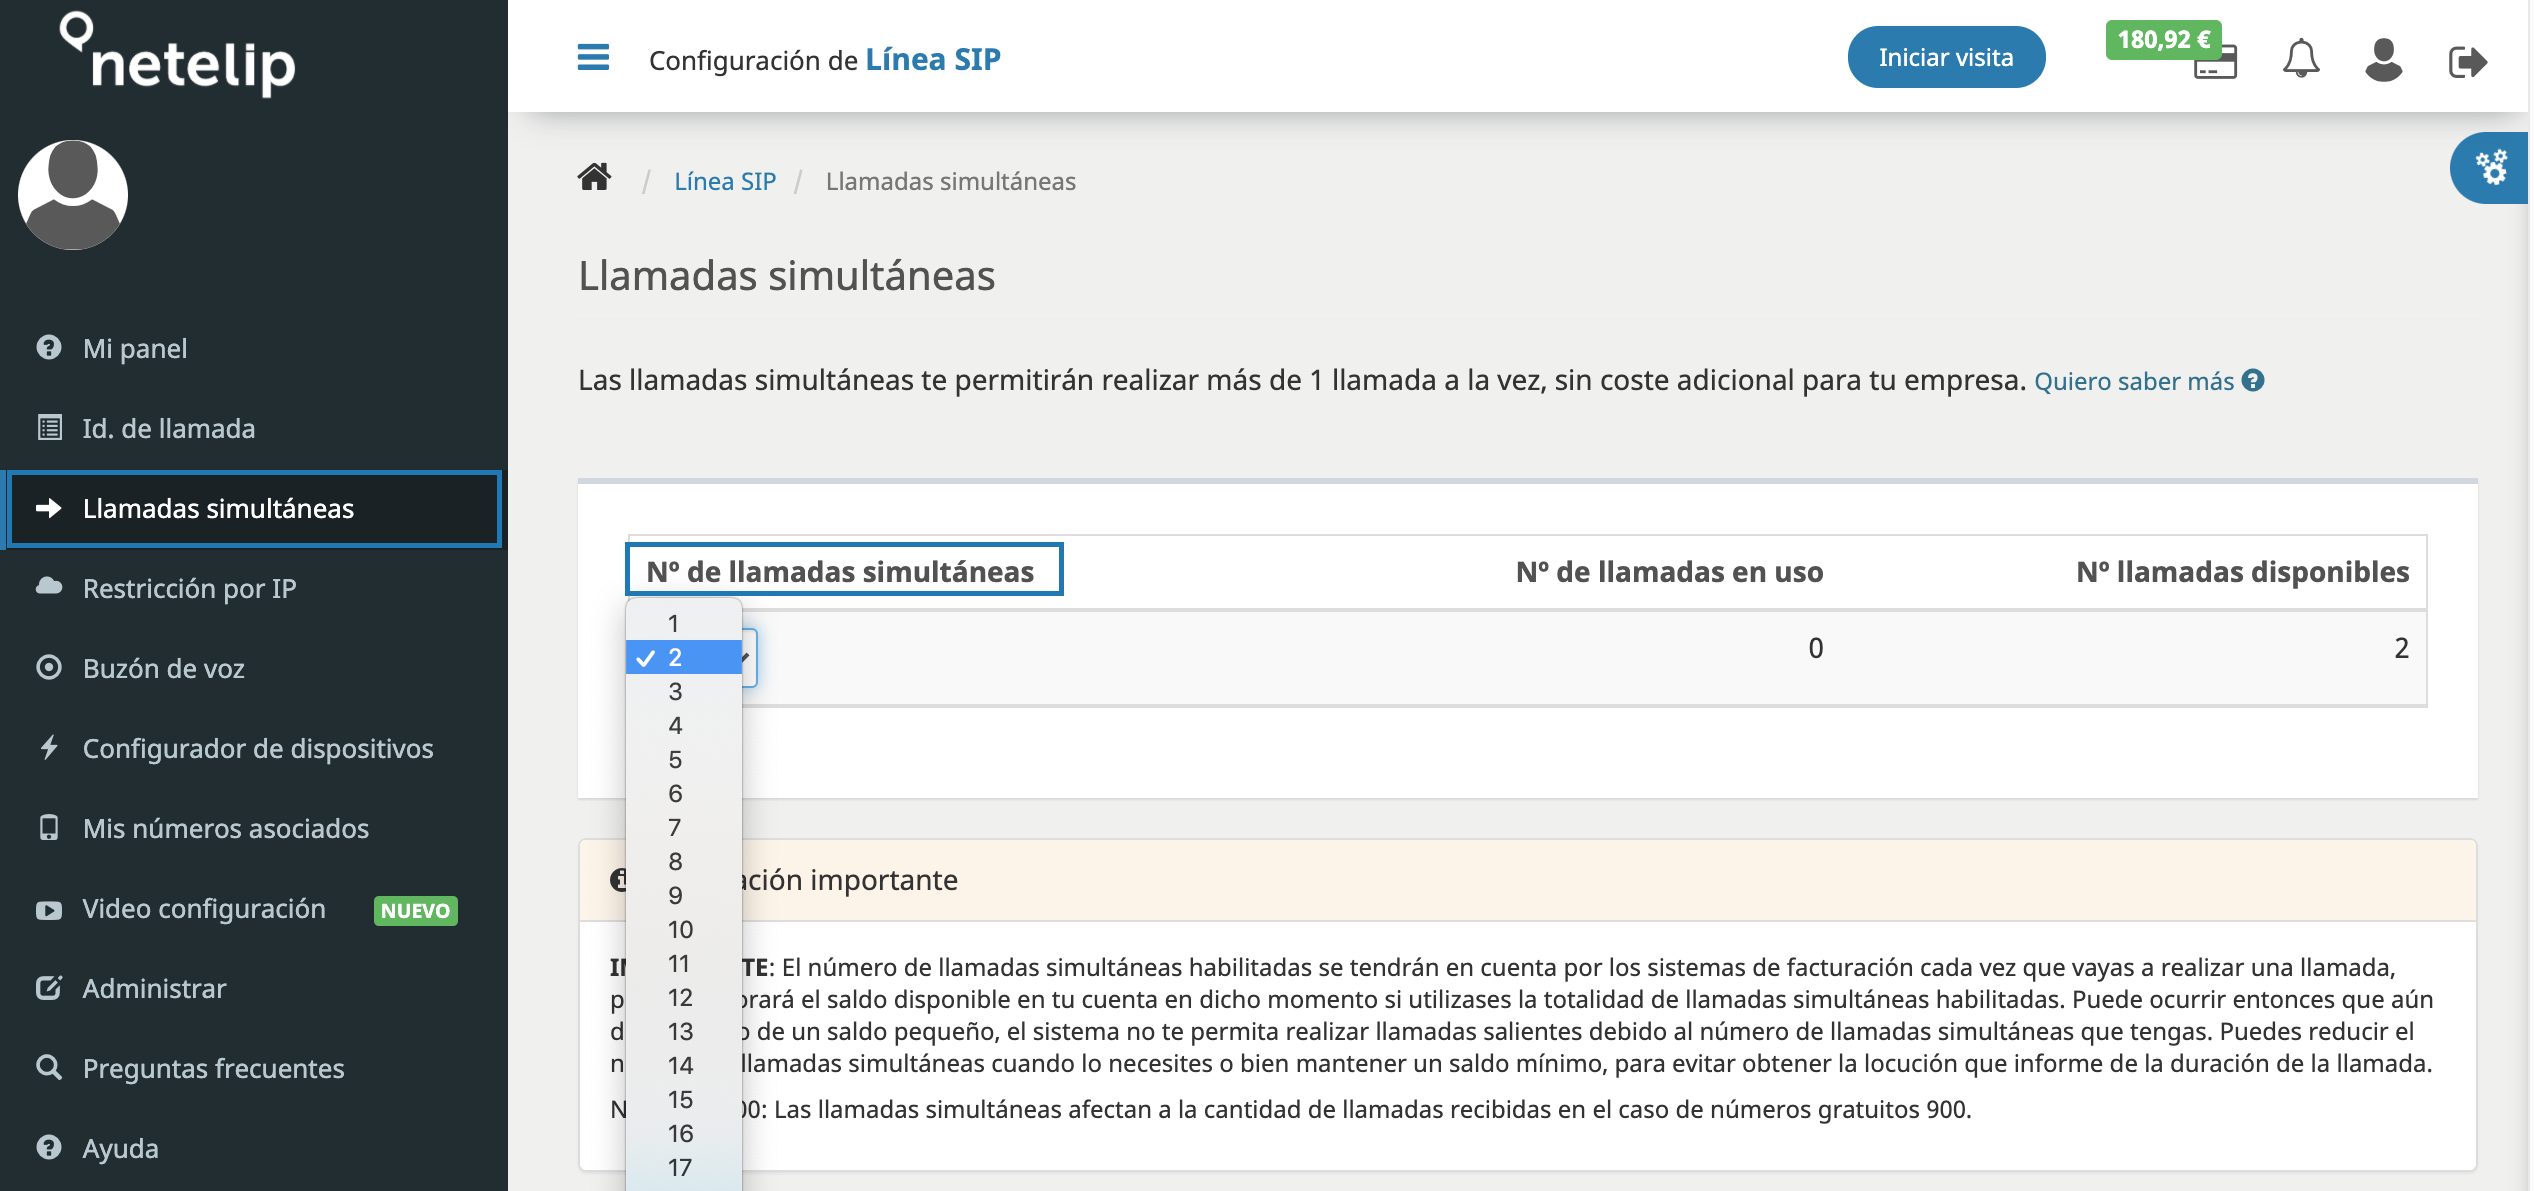Choose option 6 in dropdown list
The image size is (2534, 1191).
click(683, 793)
